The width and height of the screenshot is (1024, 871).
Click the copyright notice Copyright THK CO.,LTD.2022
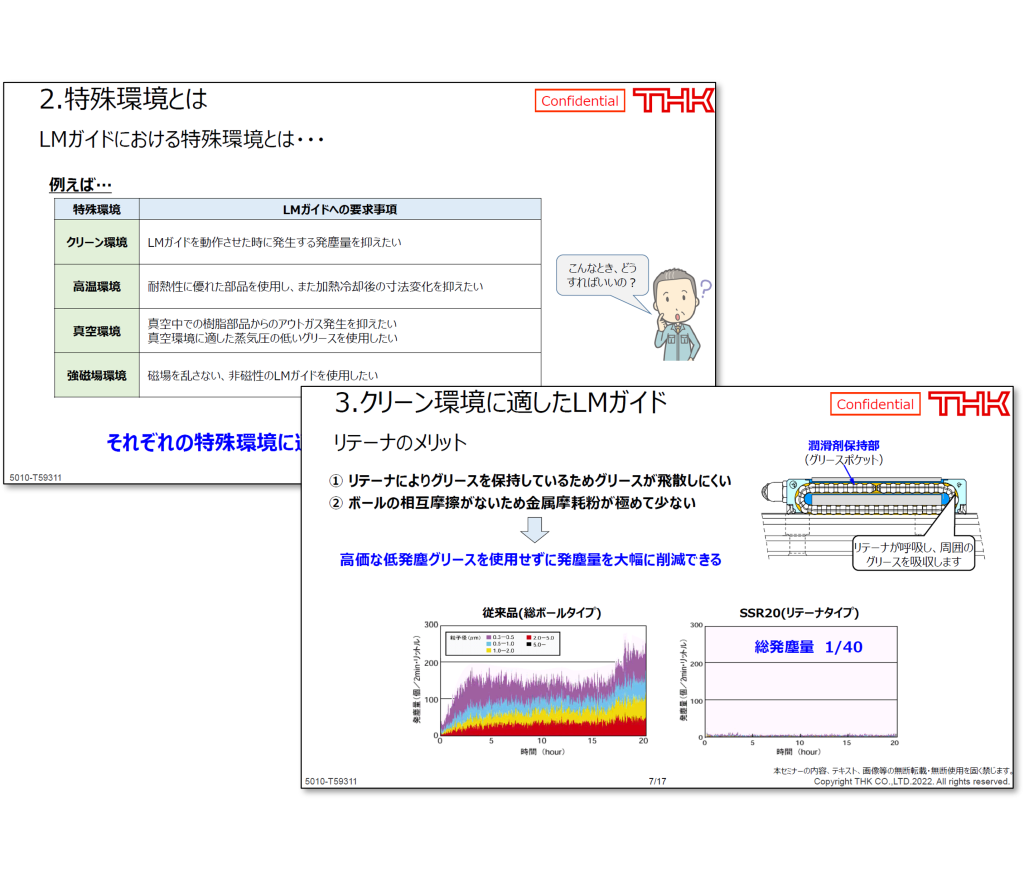[911, 782]
